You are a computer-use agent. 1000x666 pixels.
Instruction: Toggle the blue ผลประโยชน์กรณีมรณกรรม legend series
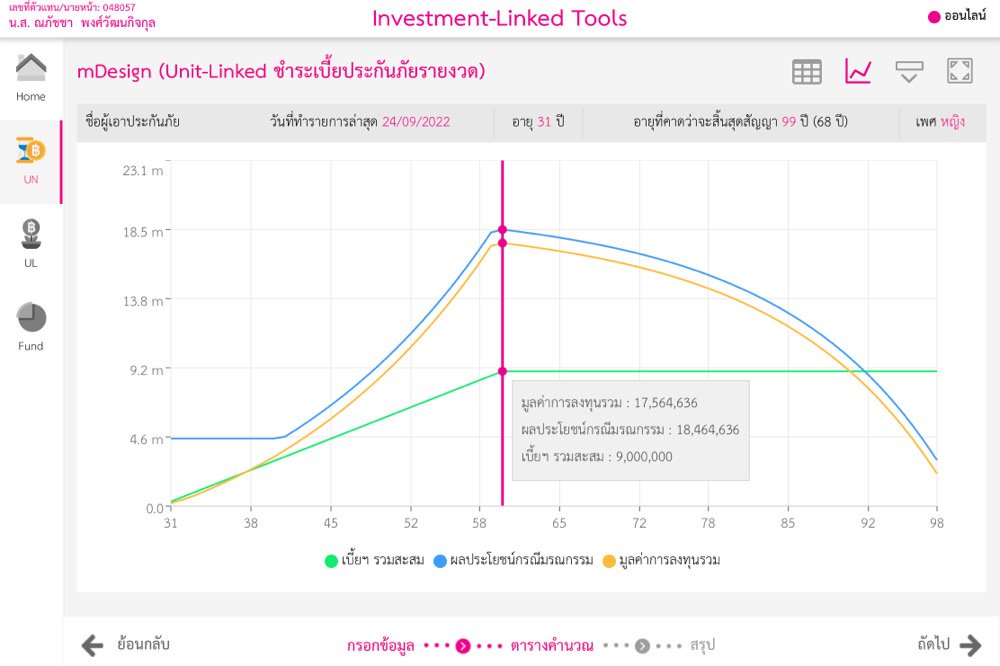513,561
